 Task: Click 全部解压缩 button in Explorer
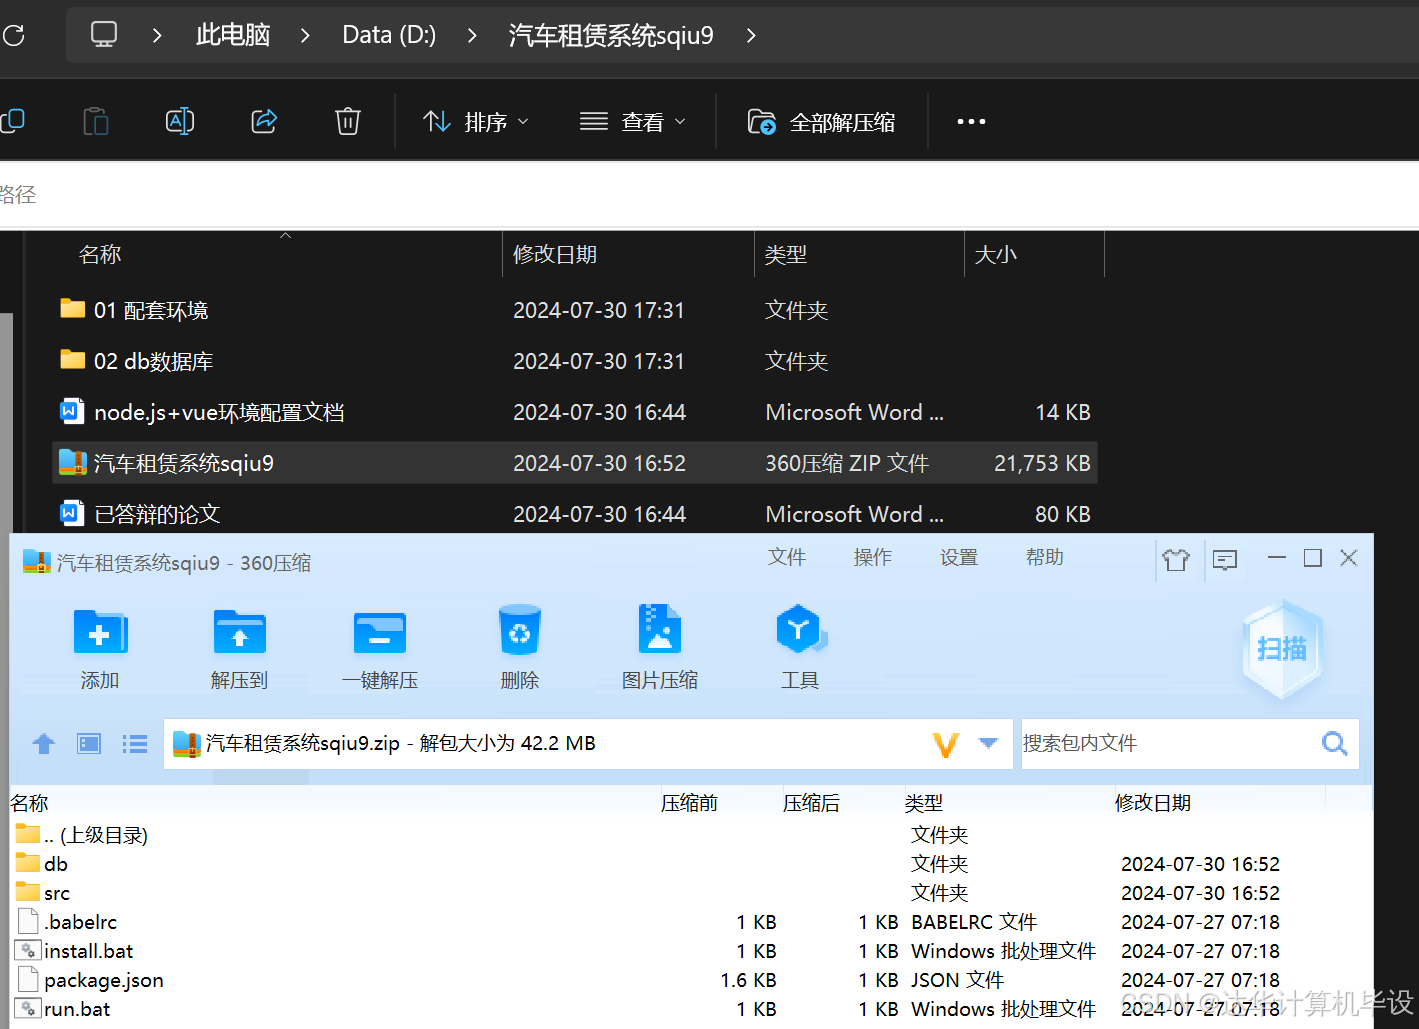(x=822, y=122)
